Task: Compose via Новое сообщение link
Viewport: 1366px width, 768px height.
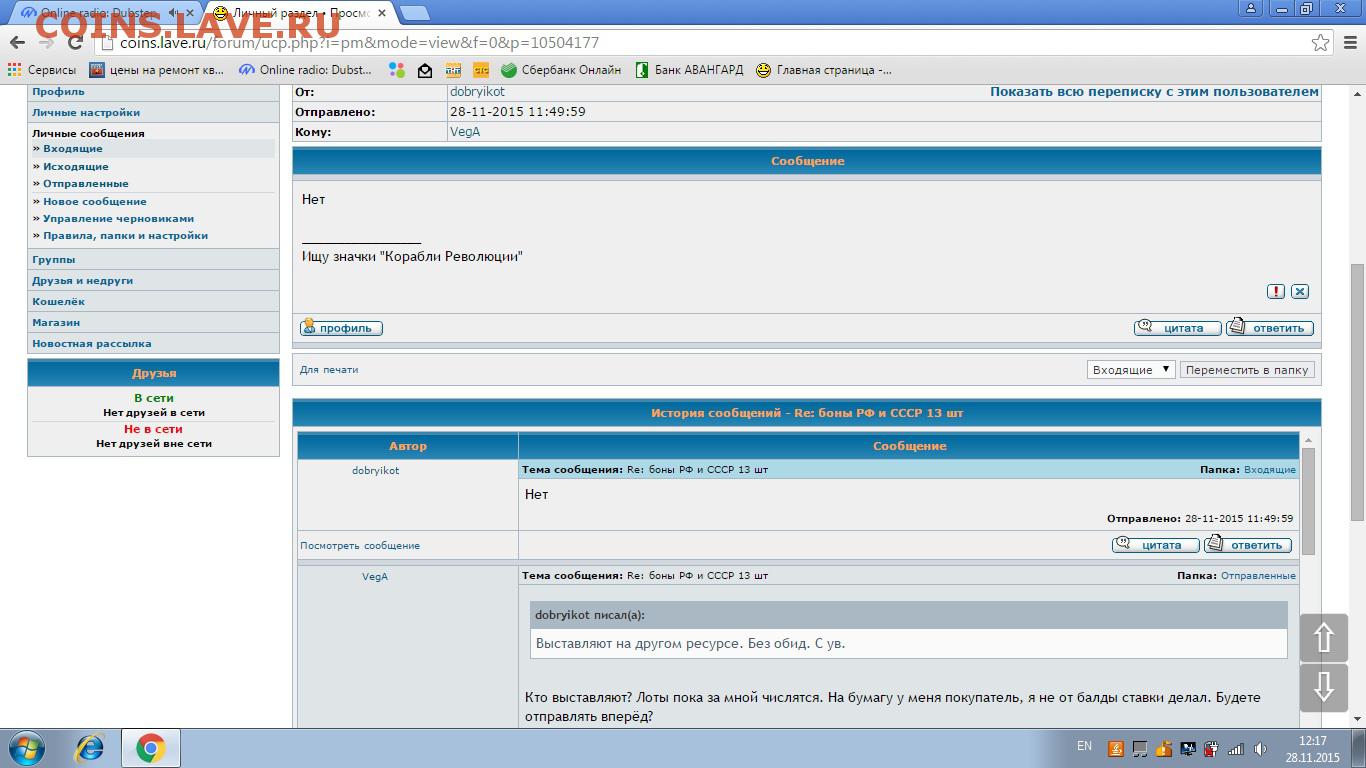Action: (x=94, y=202)
